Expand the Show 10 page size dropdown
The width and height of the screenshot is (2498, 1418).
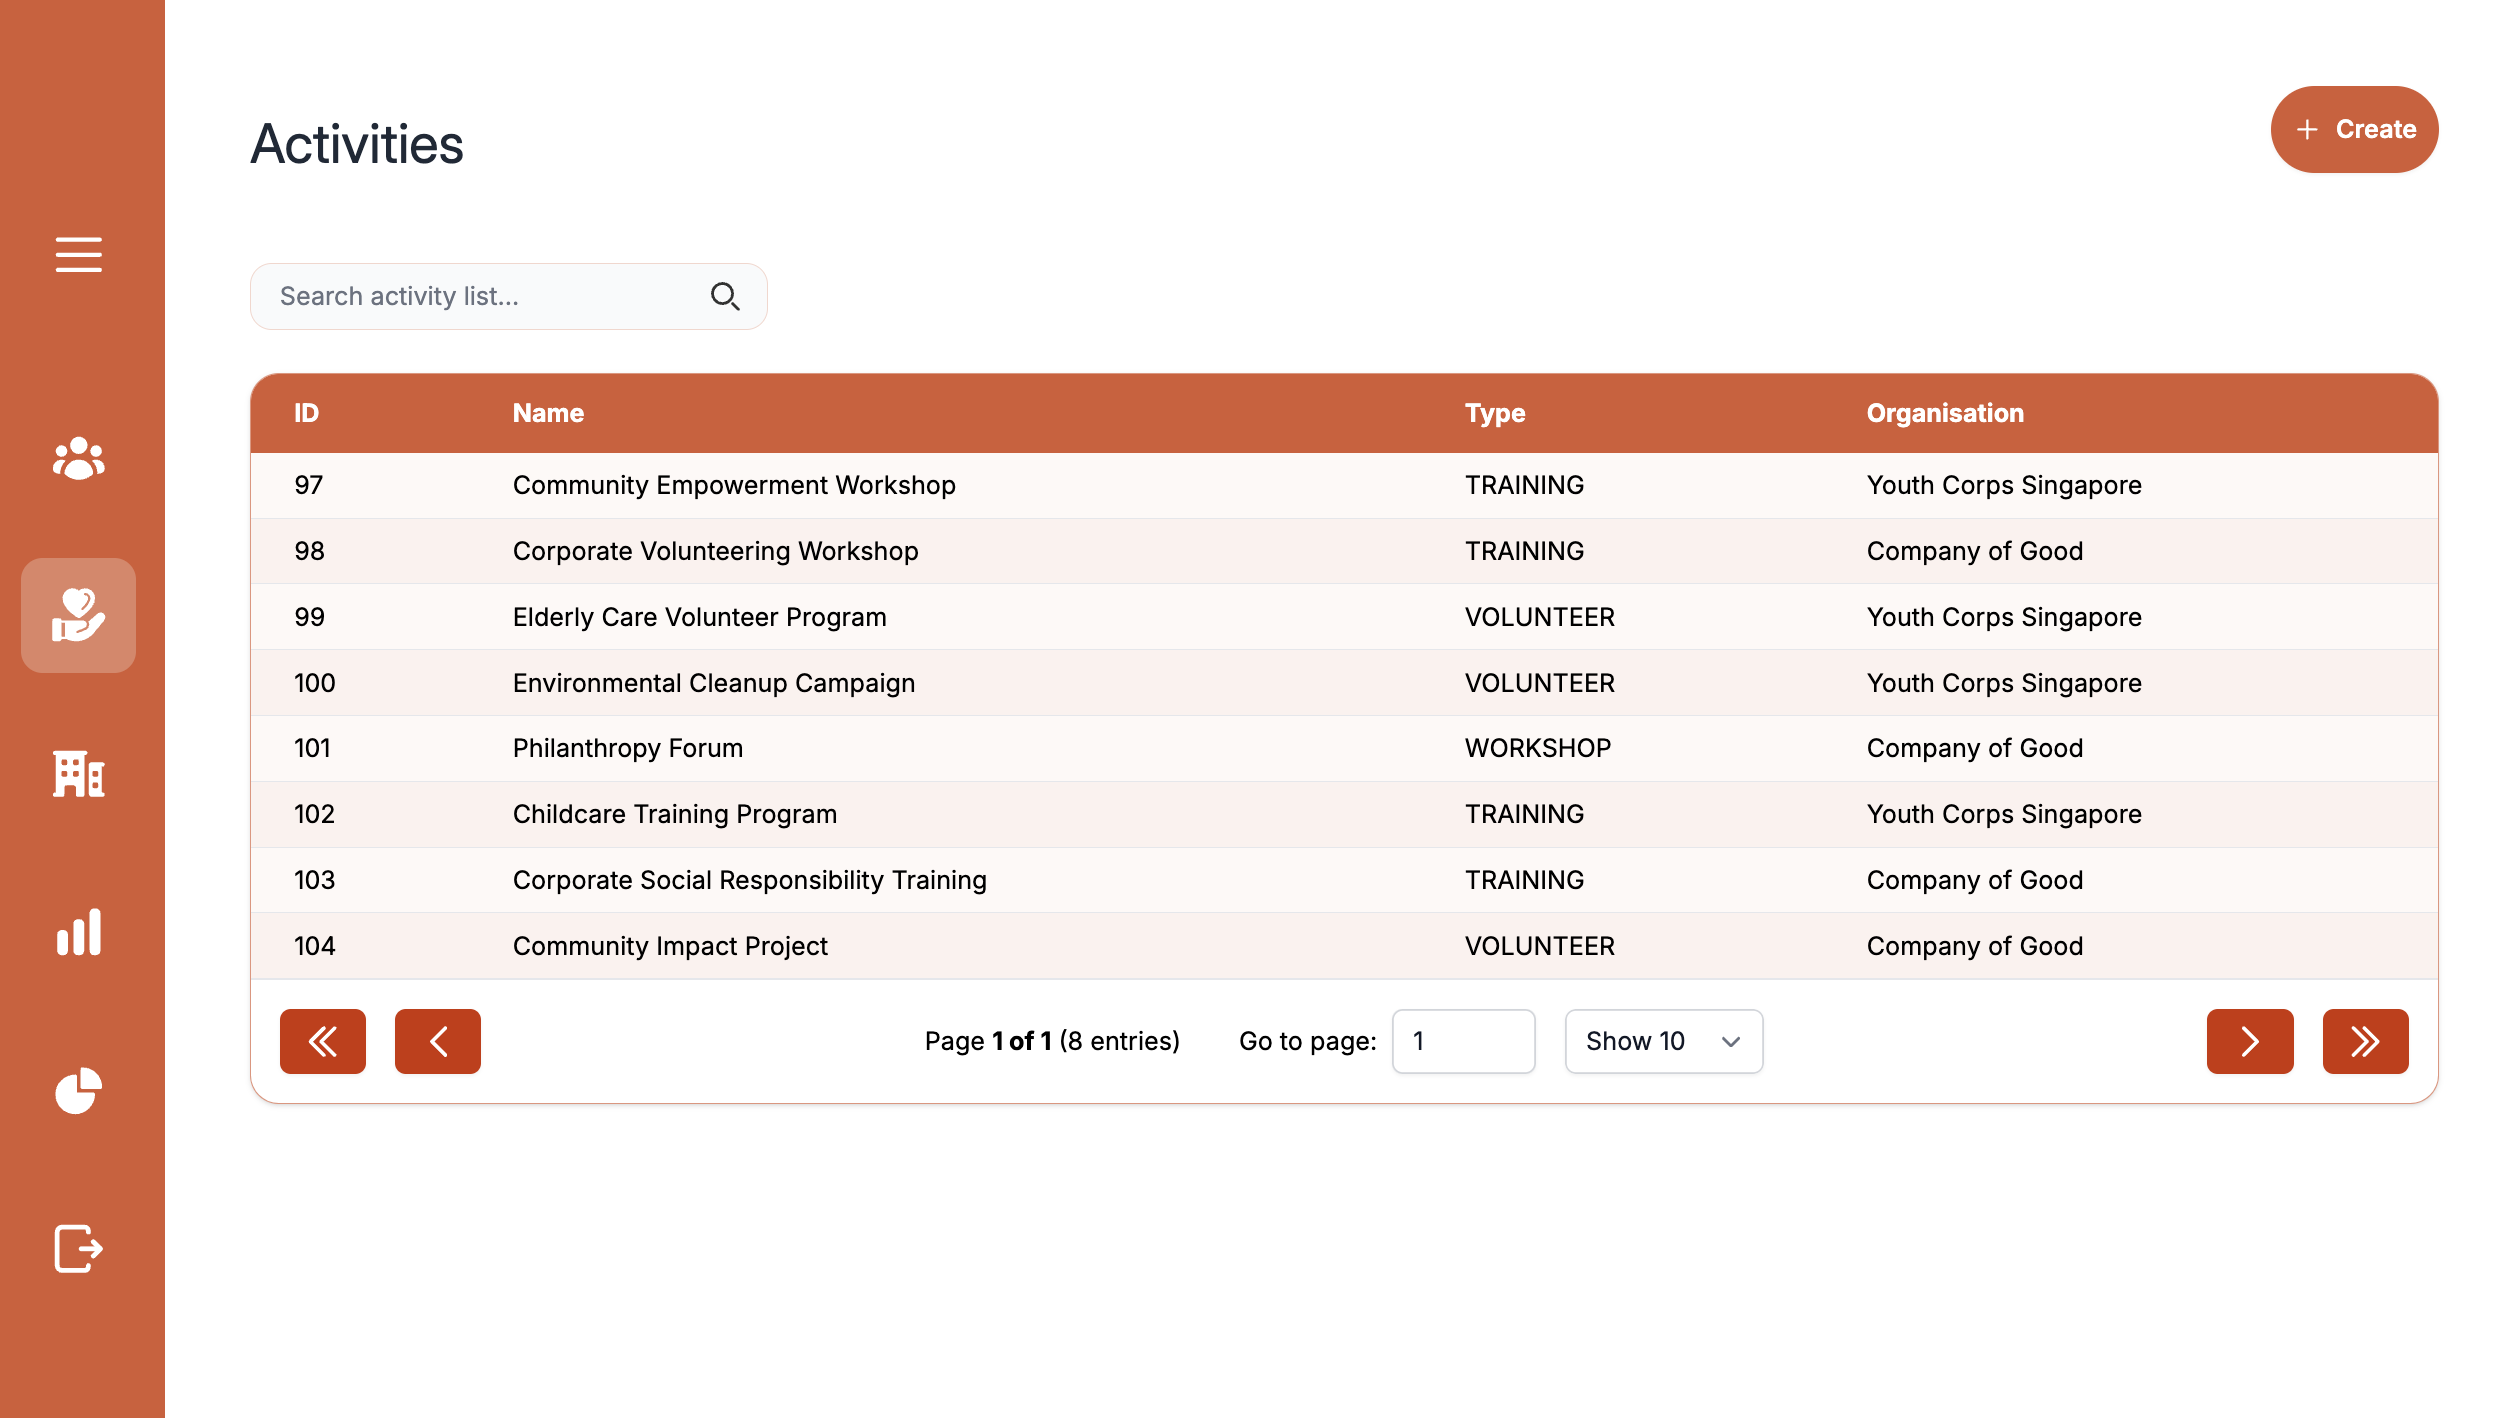(1663, 1041)
